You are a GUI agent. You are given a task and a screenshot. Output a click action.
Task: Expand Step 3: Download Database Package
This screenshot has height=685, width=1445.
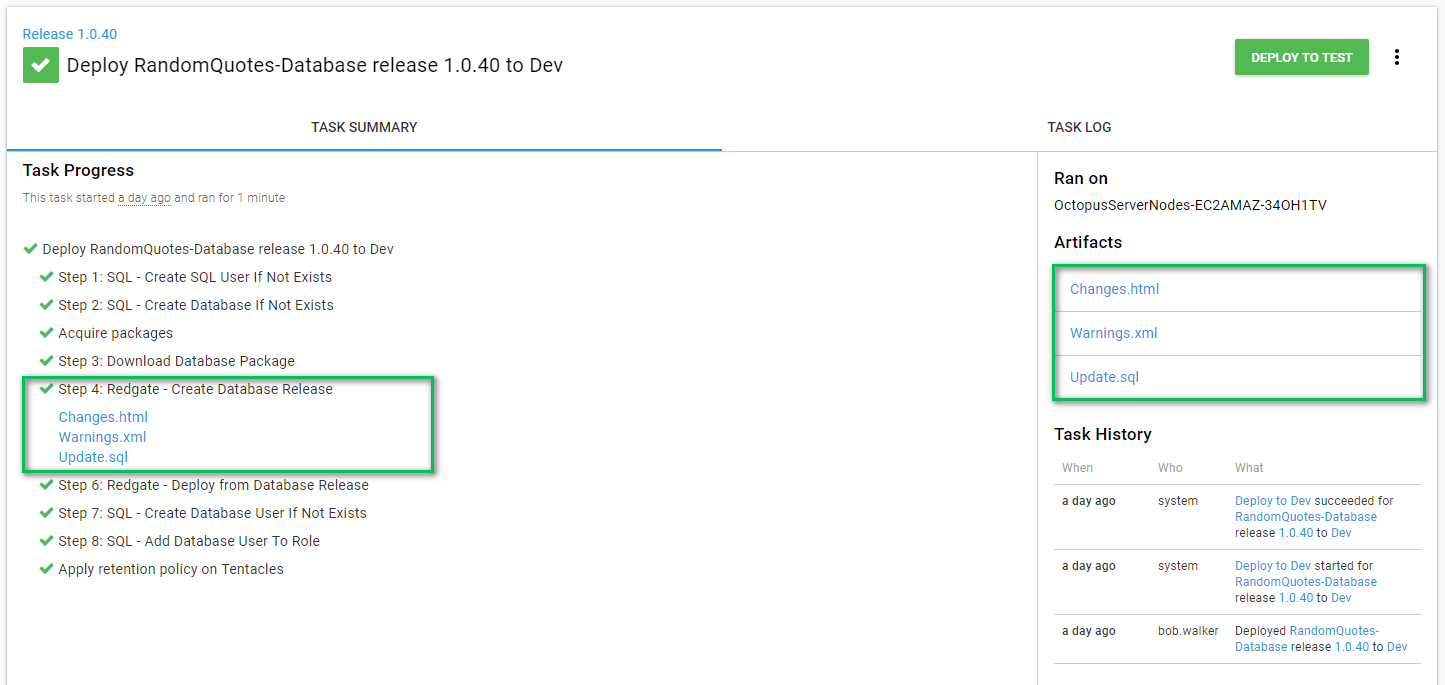[176, 361]
